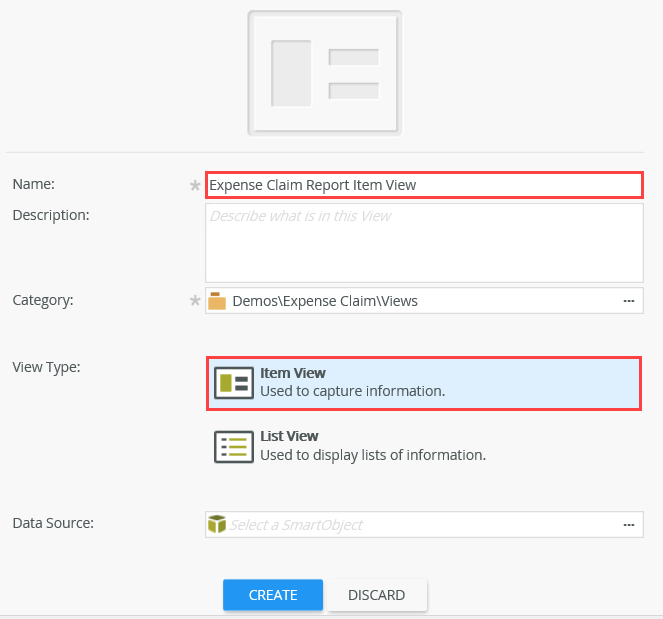Click the SmartObject cube icon in Data Source
This screenshot has width=663, height=619.
(x=217, y=524)
